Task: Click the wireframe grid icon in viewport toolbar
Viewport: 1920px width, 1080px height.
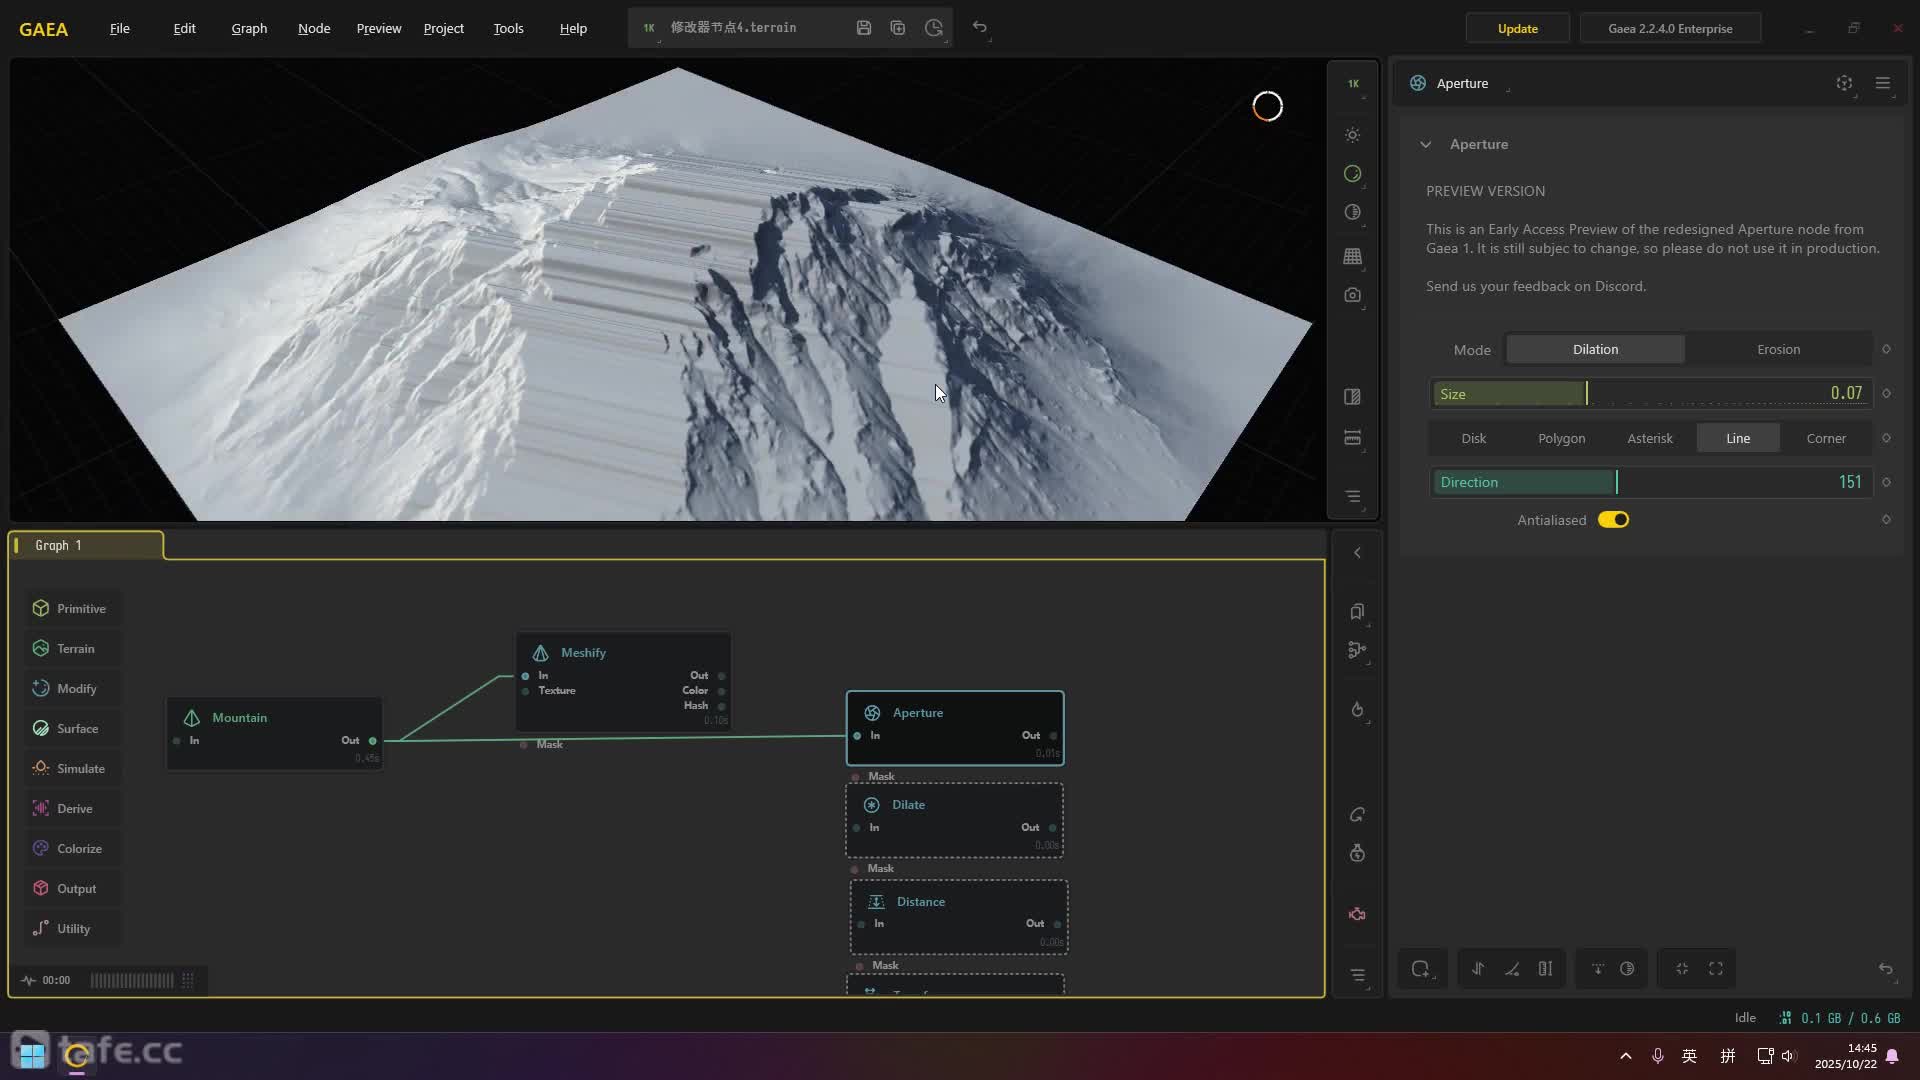Action: coord(1353,256)
